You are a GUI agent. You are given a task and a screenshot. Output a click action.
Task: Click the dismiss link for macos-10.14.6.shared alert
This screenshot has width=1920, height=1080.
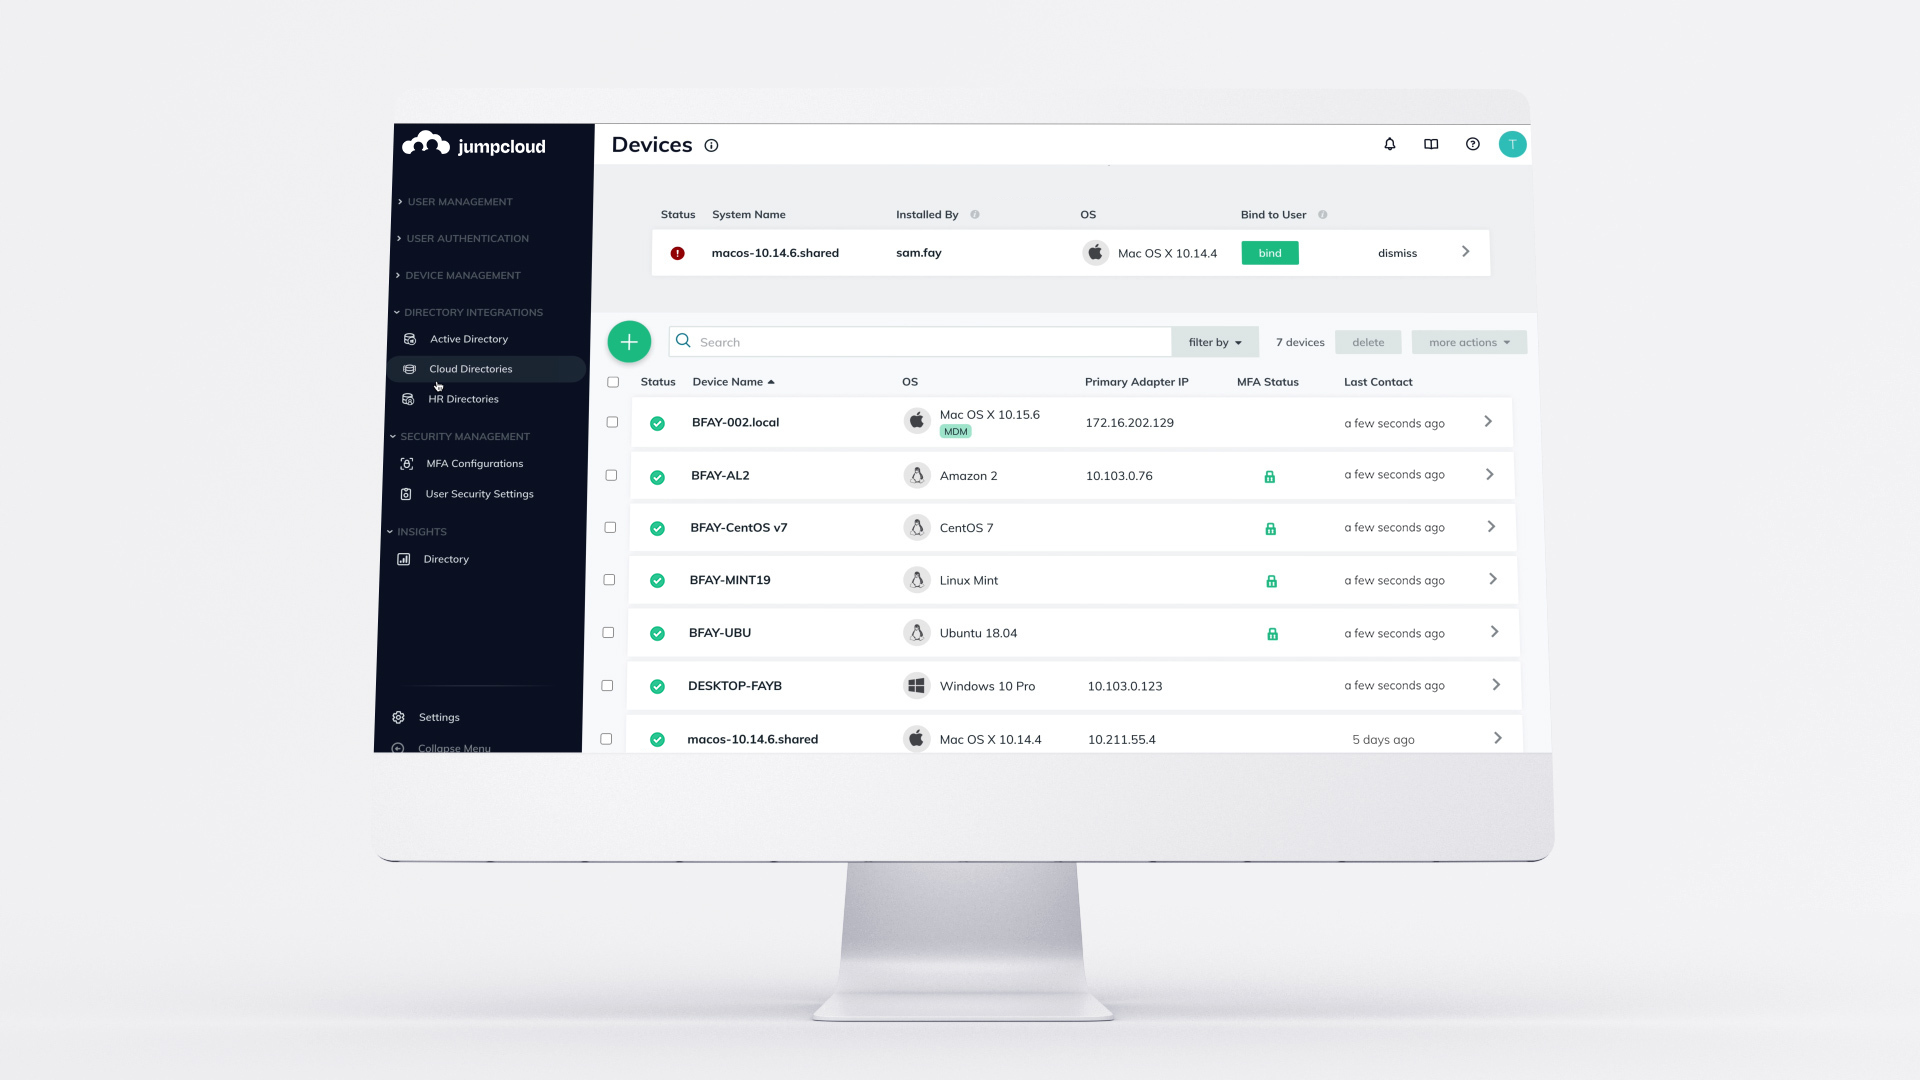[x=1395, y=252]
